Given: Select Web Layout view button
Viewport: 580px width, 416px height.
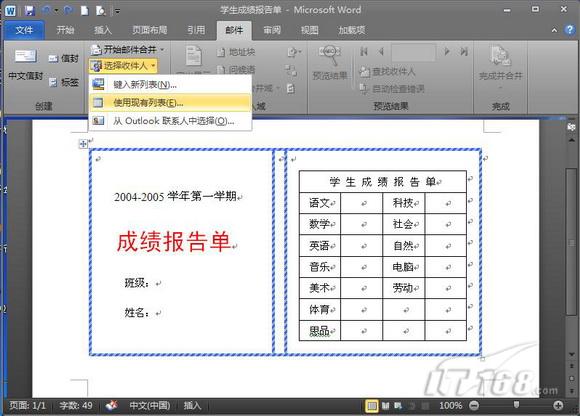Looking at the screenshot, I should (398, 406).
